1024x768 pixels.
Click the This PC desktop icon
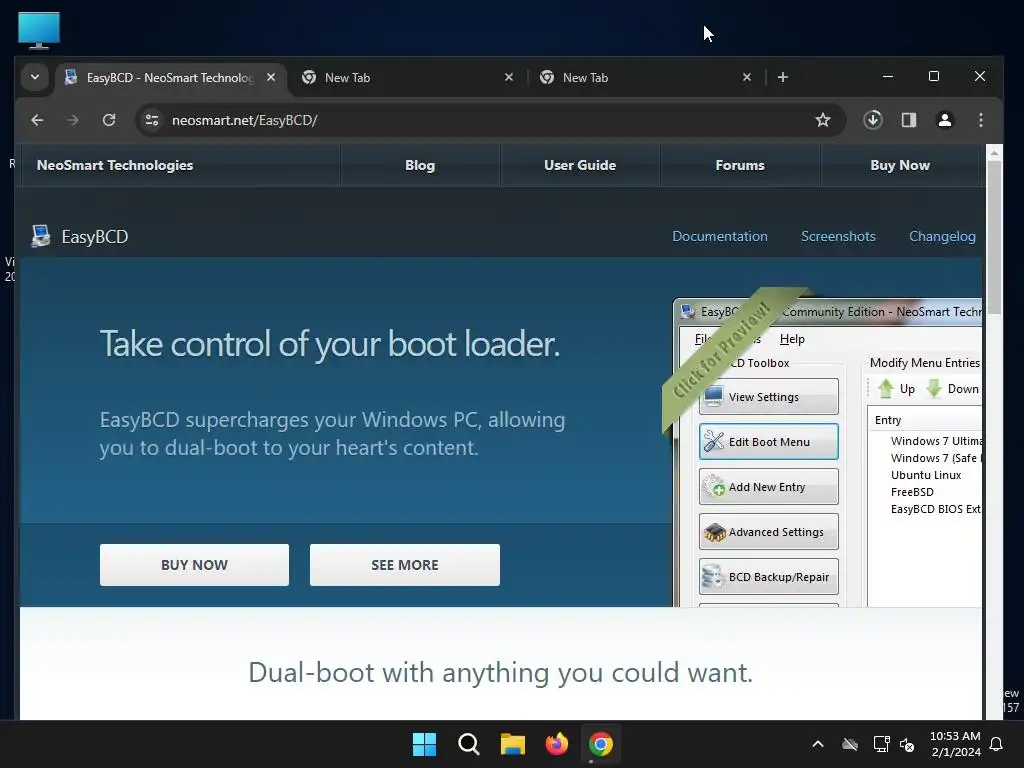39,30
